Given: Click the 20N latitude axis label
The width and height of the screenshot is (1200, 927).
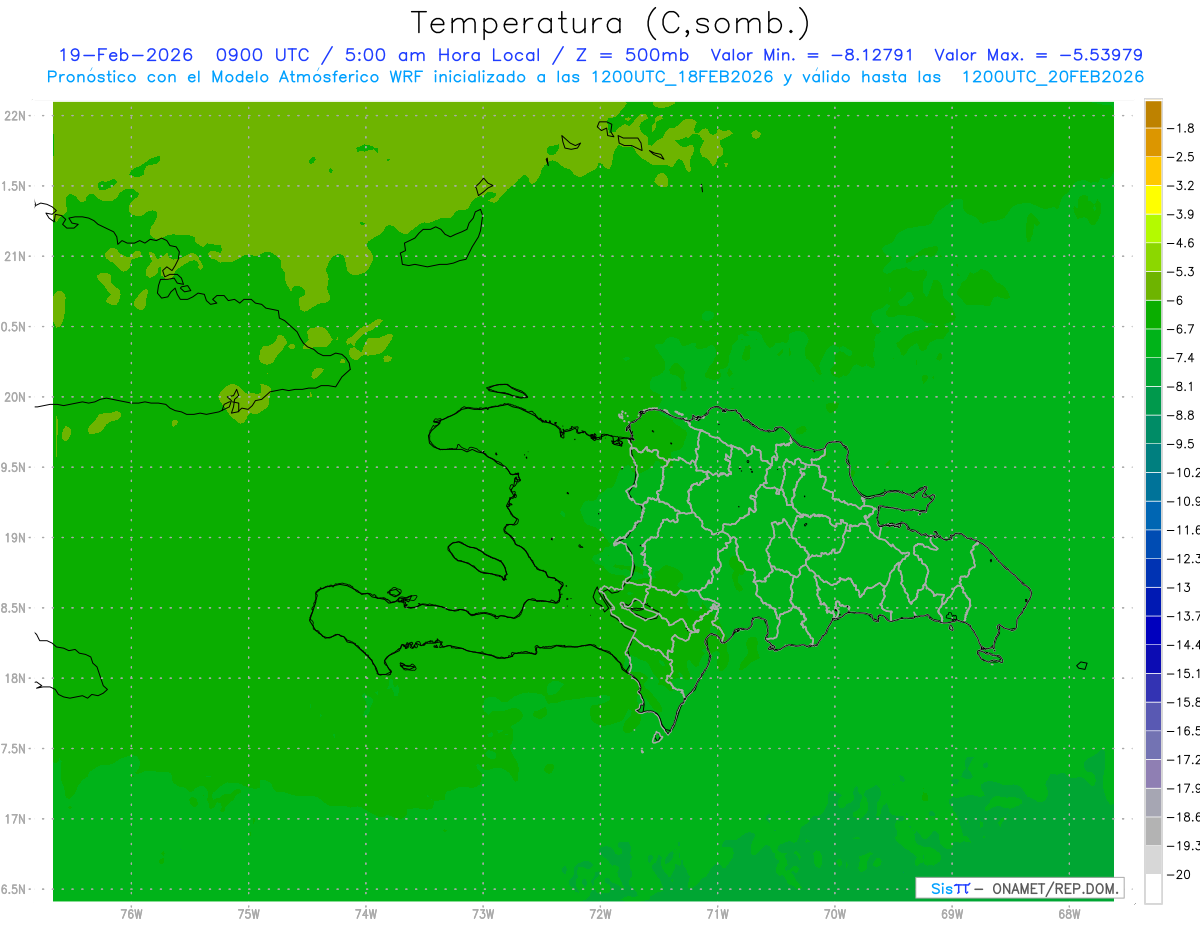Looking at the screenshot, I should (16, 397).
